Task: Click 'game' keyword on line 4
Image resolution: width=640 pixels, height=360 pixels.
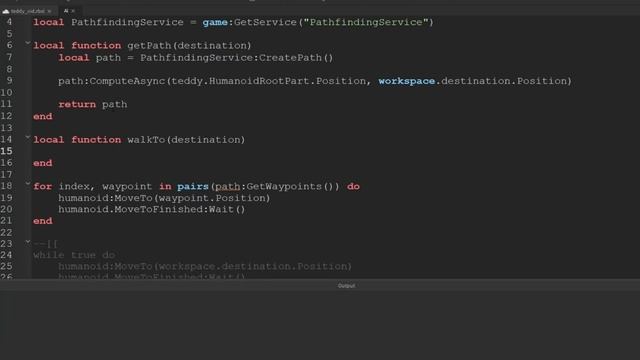Action: [215, 22]
